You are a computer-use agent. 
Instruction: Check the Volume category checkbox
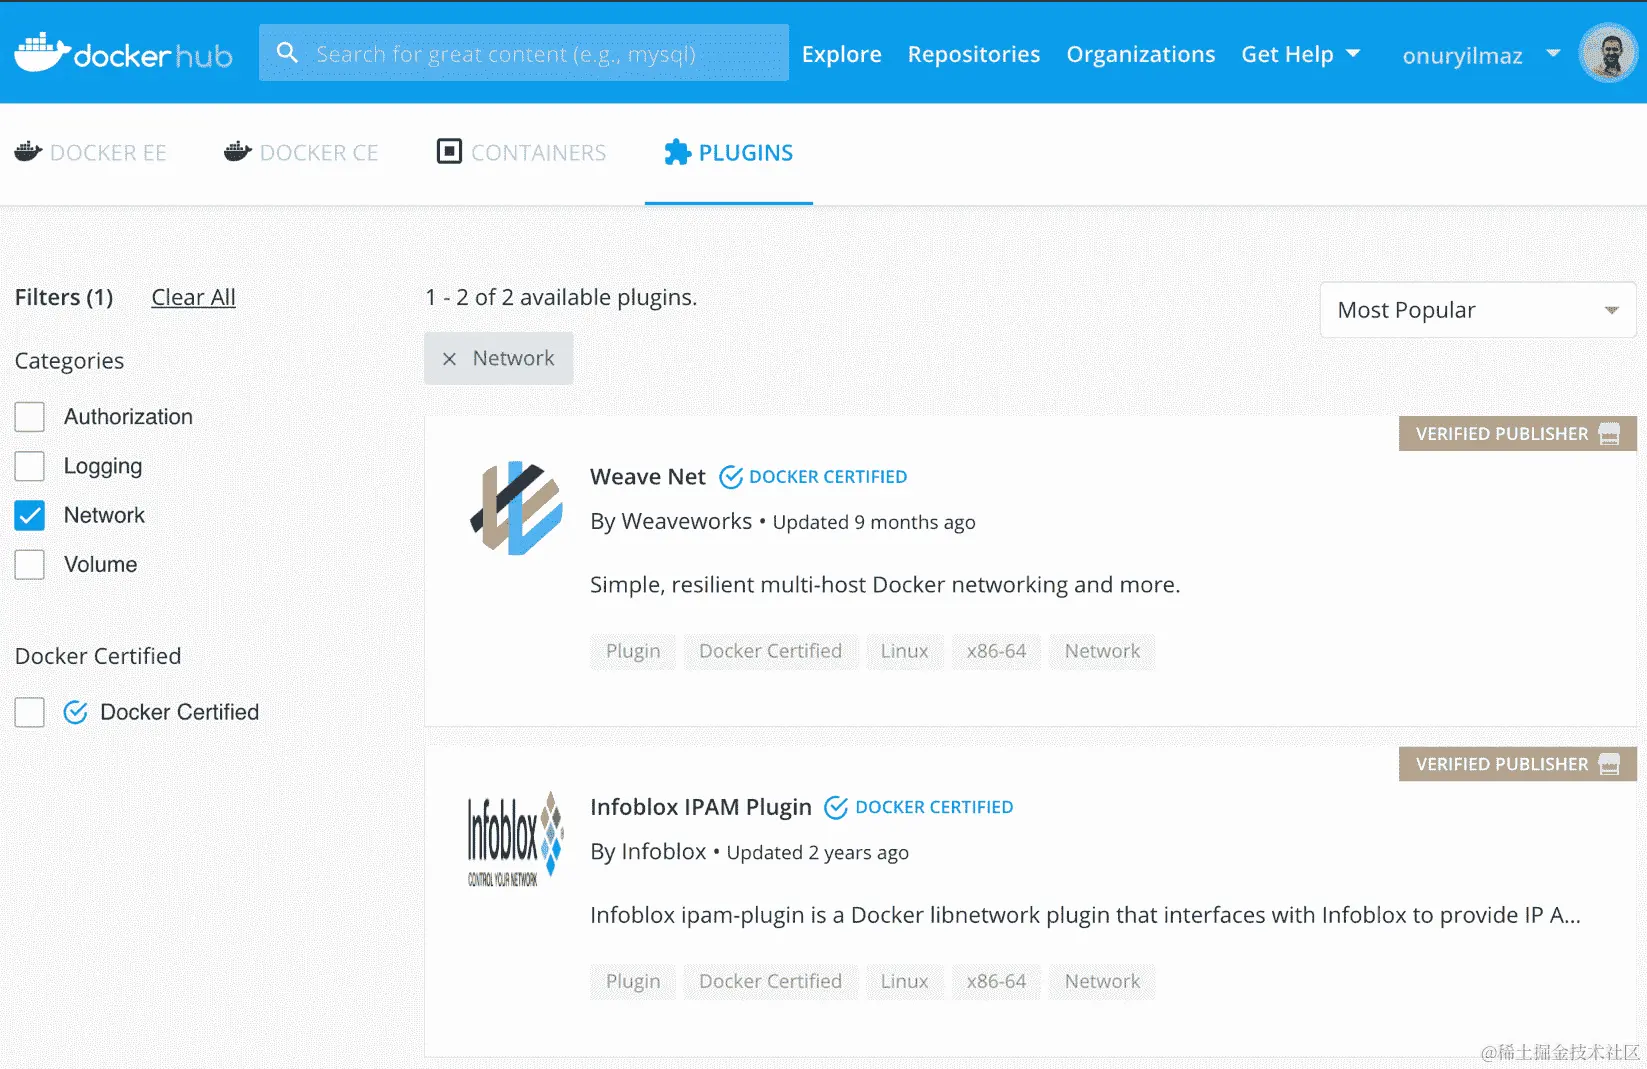coord(30,565)
